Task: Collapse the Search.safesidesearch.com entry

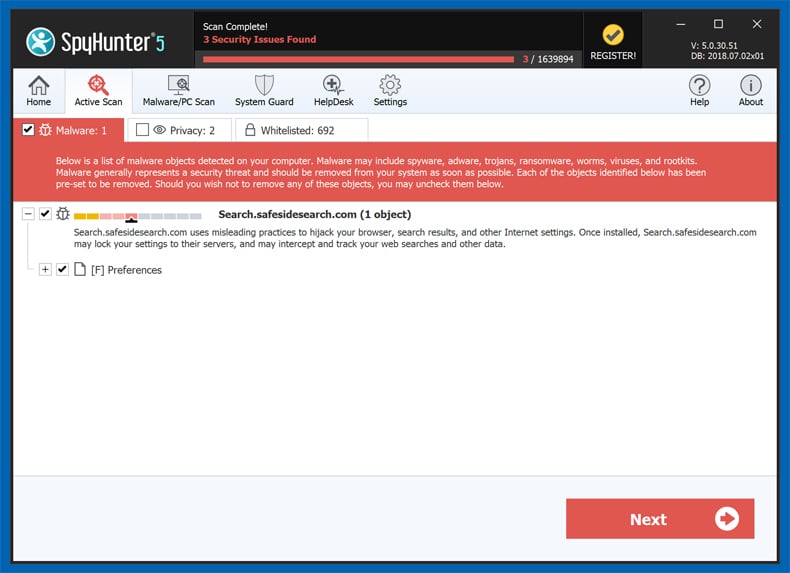Action: pos(28,214)
